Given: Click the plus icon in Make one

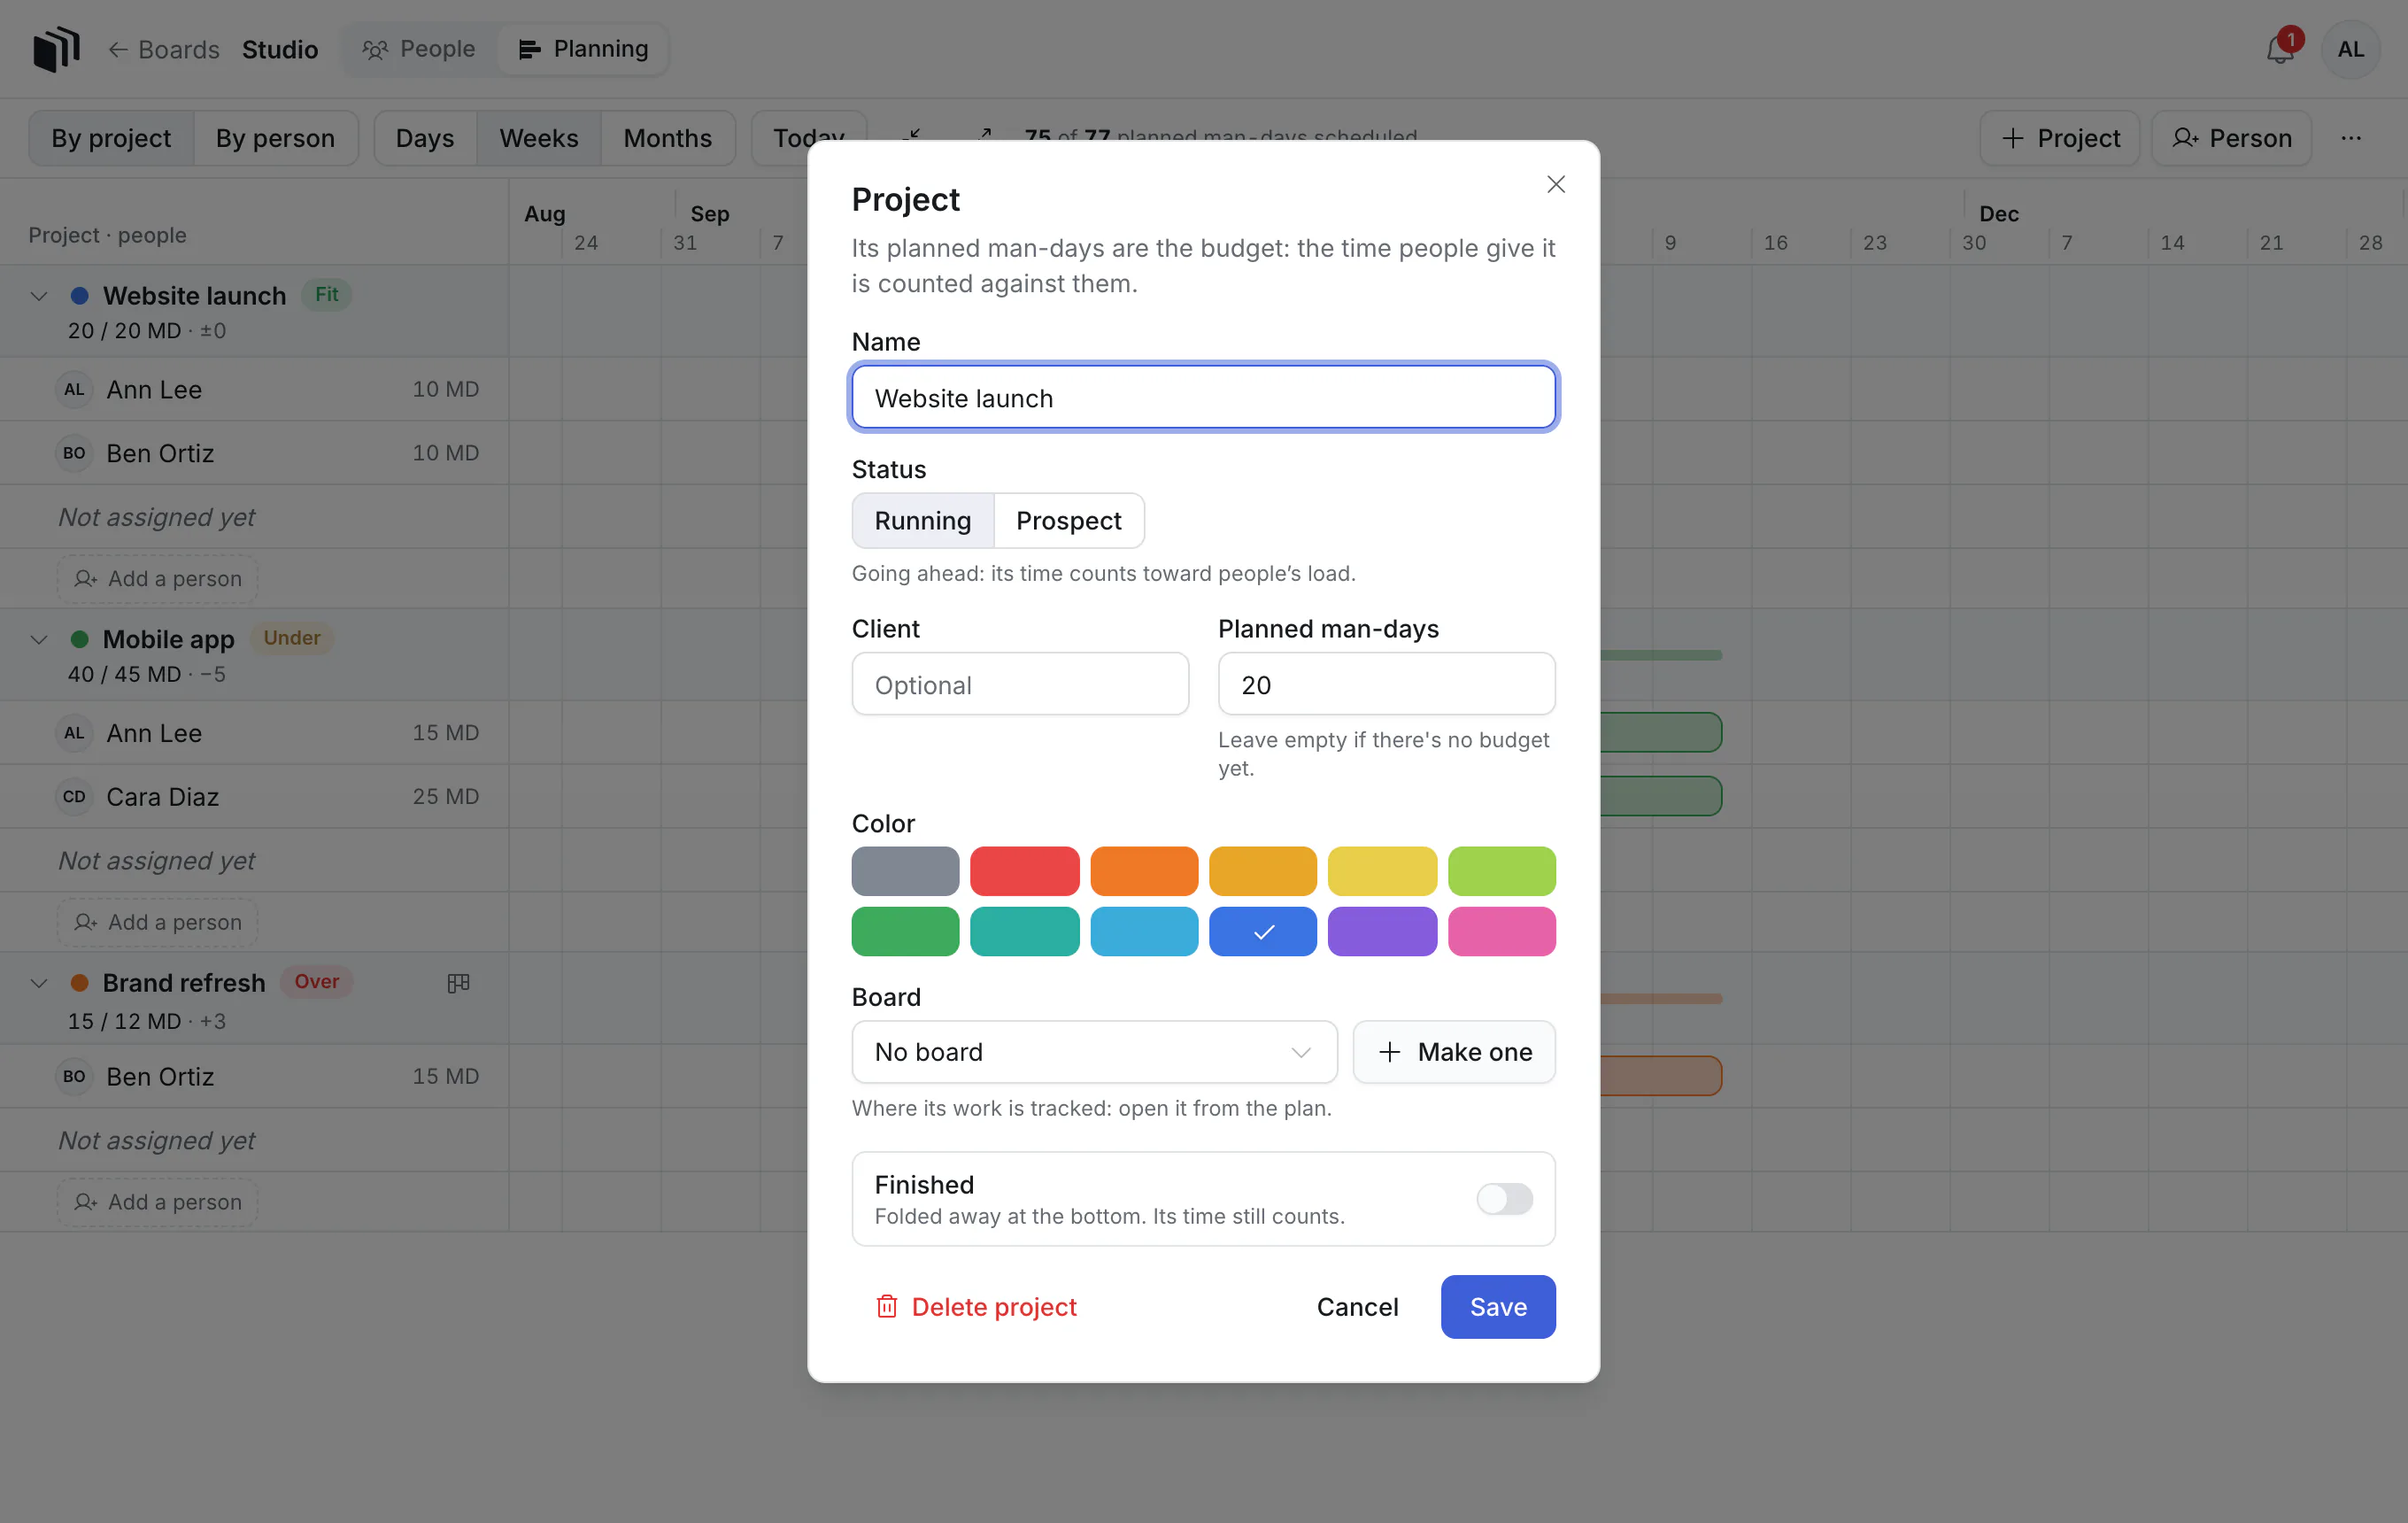Looking at the screenshot, I should (x=1389, y=1052).
